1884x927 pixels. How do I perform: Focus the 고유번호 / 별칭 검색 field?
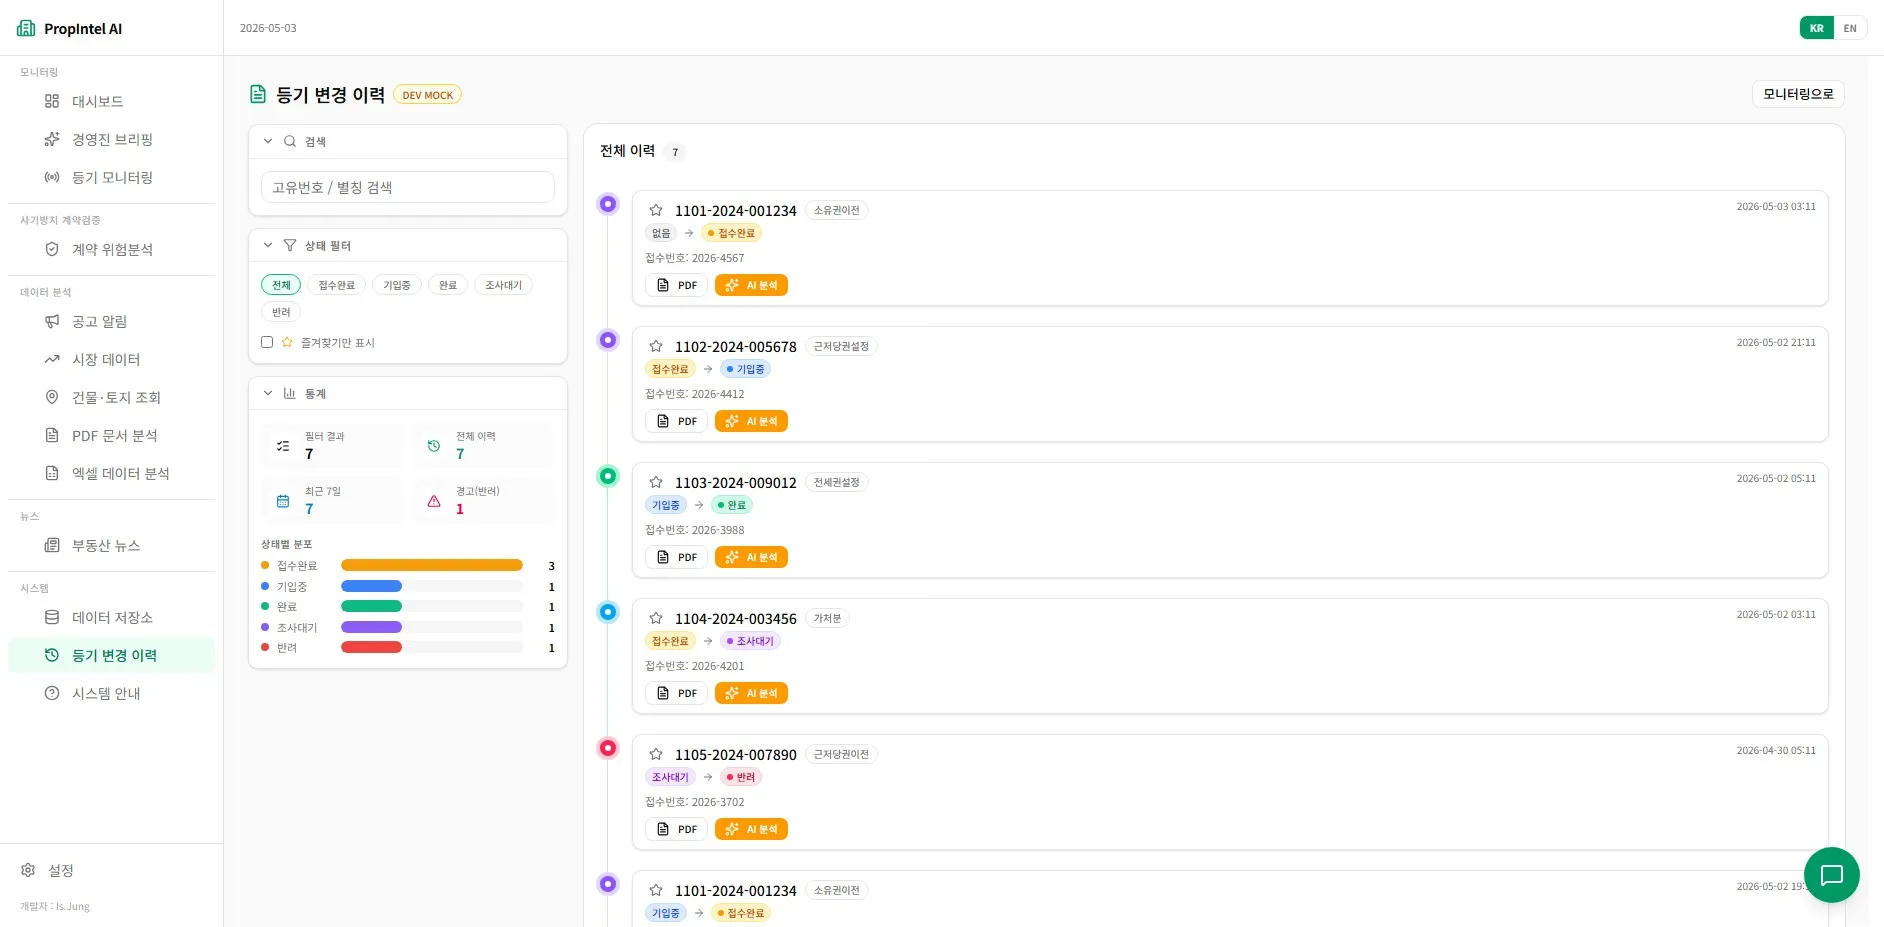coord(408,187)
